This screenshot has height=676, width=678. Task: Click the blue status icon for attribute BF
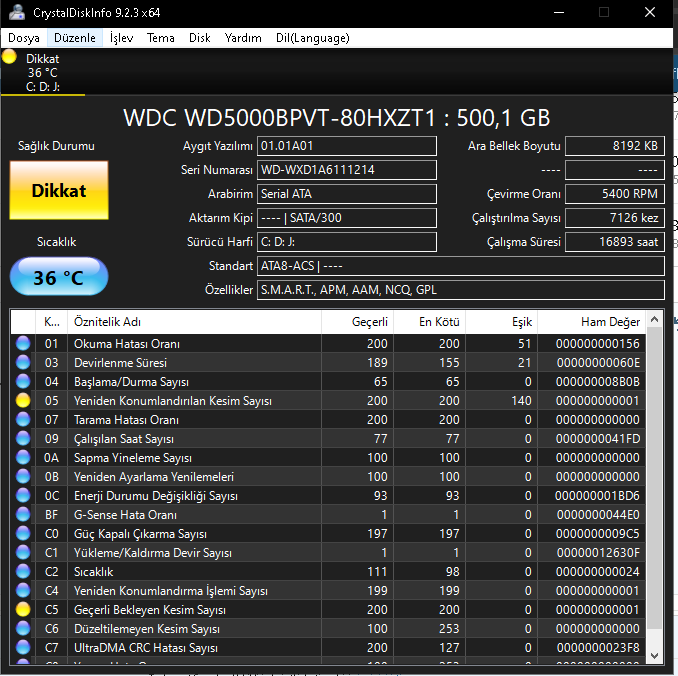point(23,515)
